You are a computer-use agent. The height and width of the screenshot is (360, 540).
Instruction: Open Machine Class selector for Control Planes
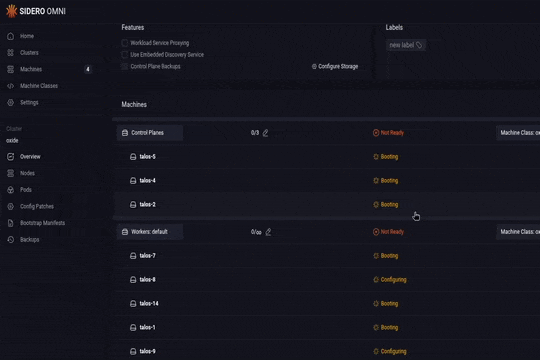[x=518, y=133]
